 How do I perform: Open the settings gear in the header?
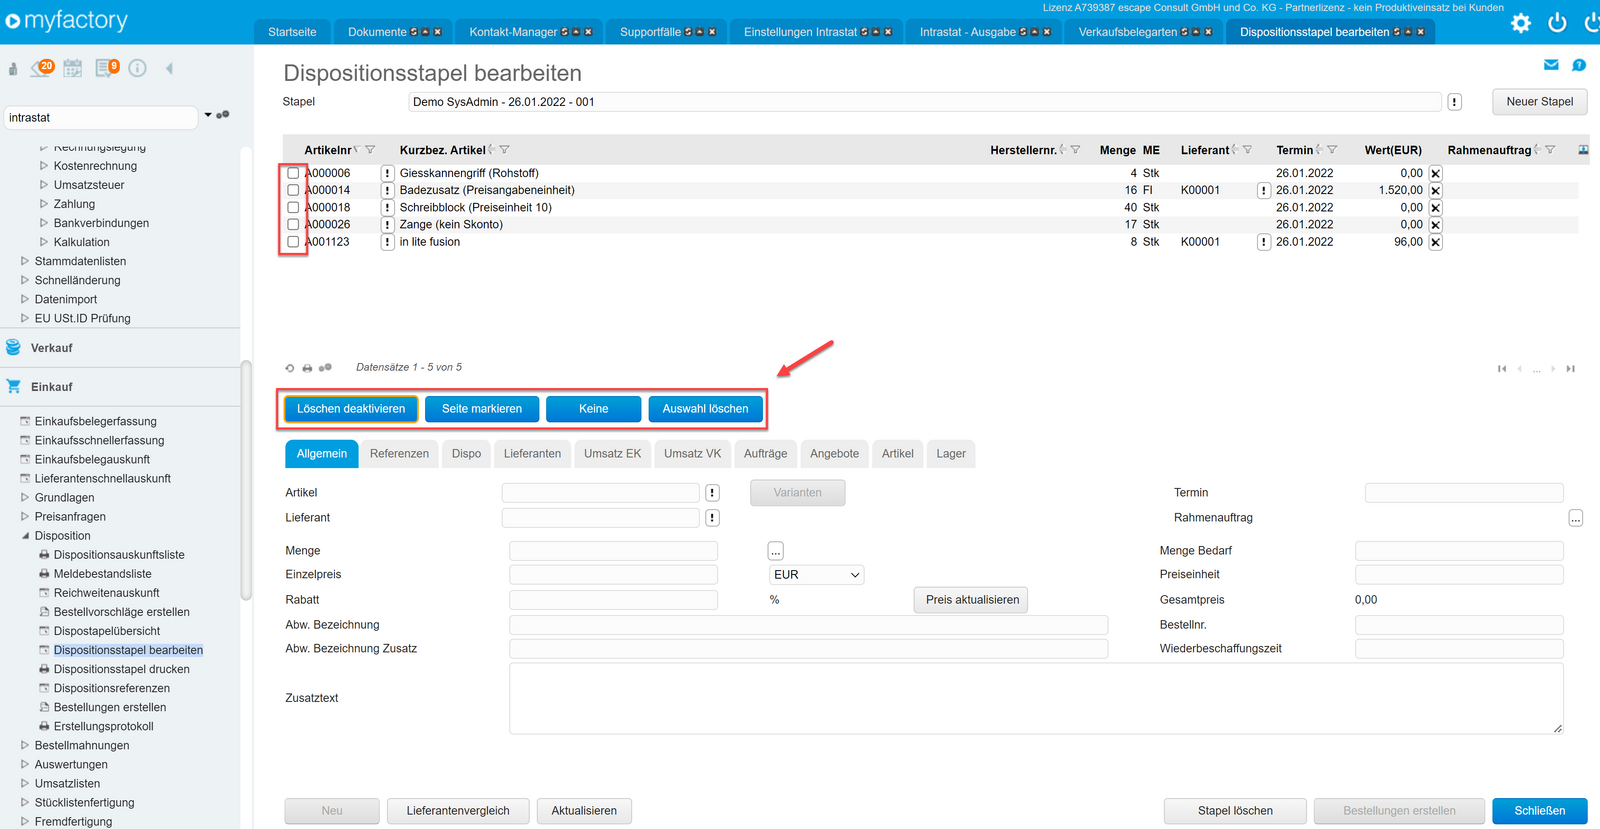(x=1521, y=23)
